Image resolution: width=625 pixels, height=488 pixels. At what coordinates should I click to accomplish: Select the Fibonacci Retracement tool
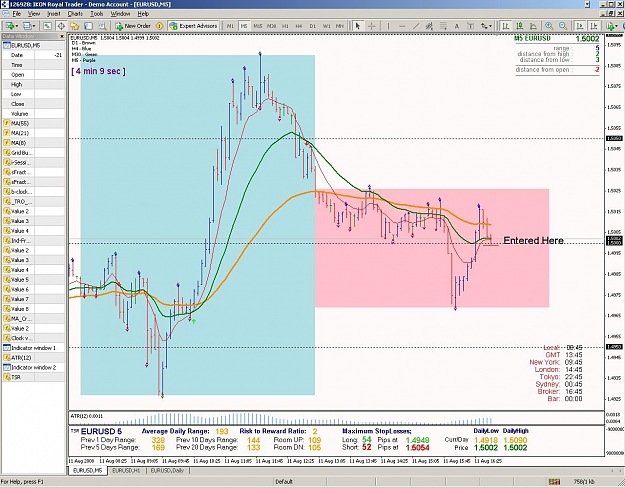click(x=443, y=26)
